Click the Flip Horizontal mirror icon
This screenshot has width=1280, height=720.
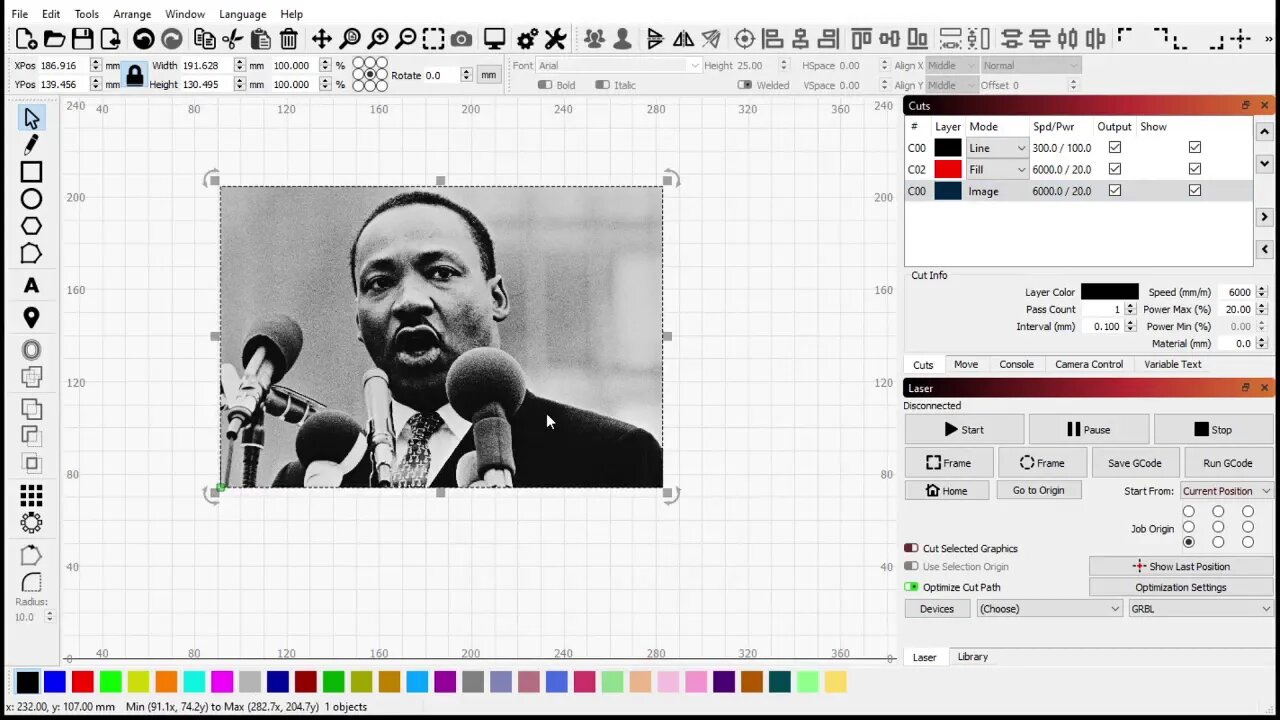pyautogui.click(x=683, y=39)
